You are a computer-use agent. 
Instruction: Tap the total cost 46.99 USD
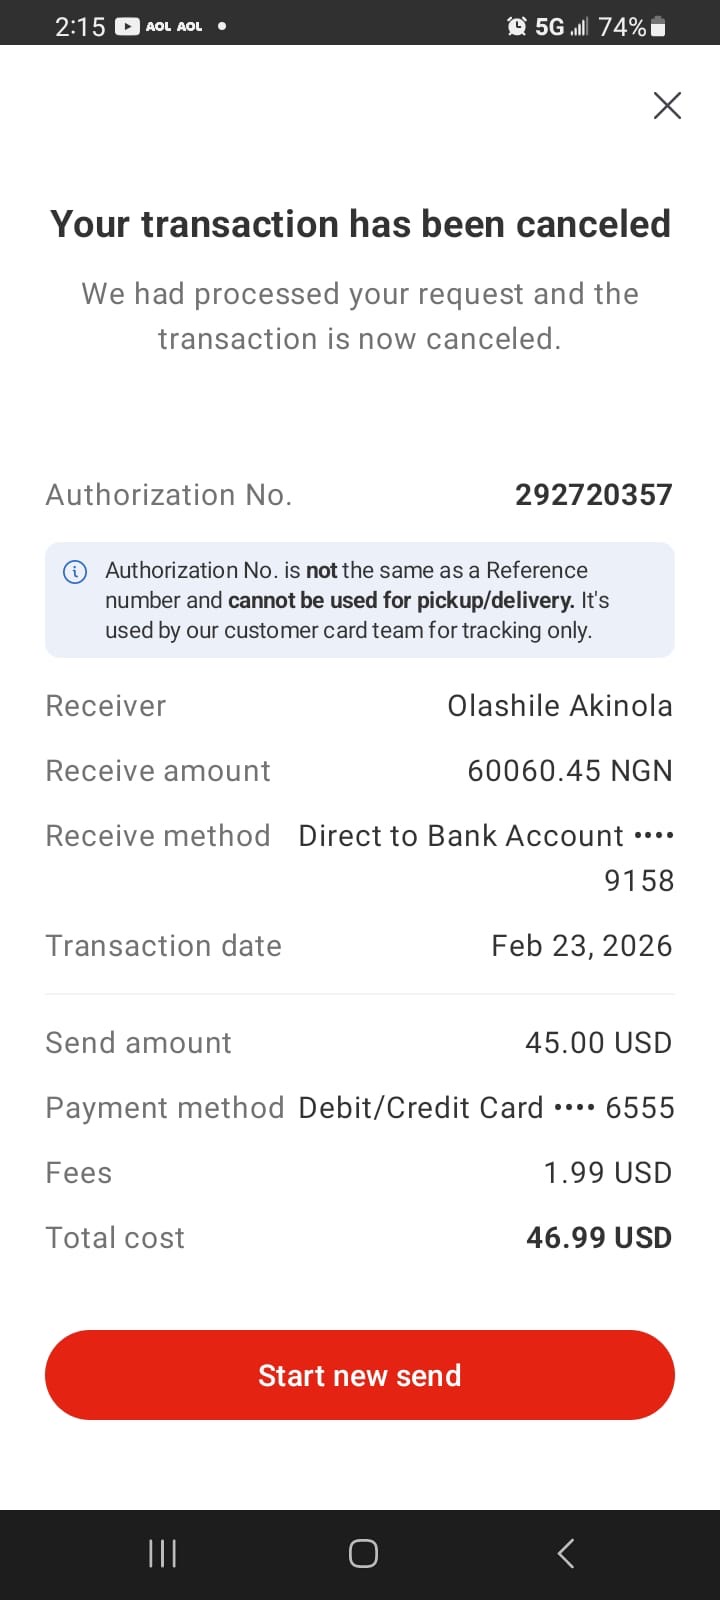pyautogui.click(x=598, y=1238)
